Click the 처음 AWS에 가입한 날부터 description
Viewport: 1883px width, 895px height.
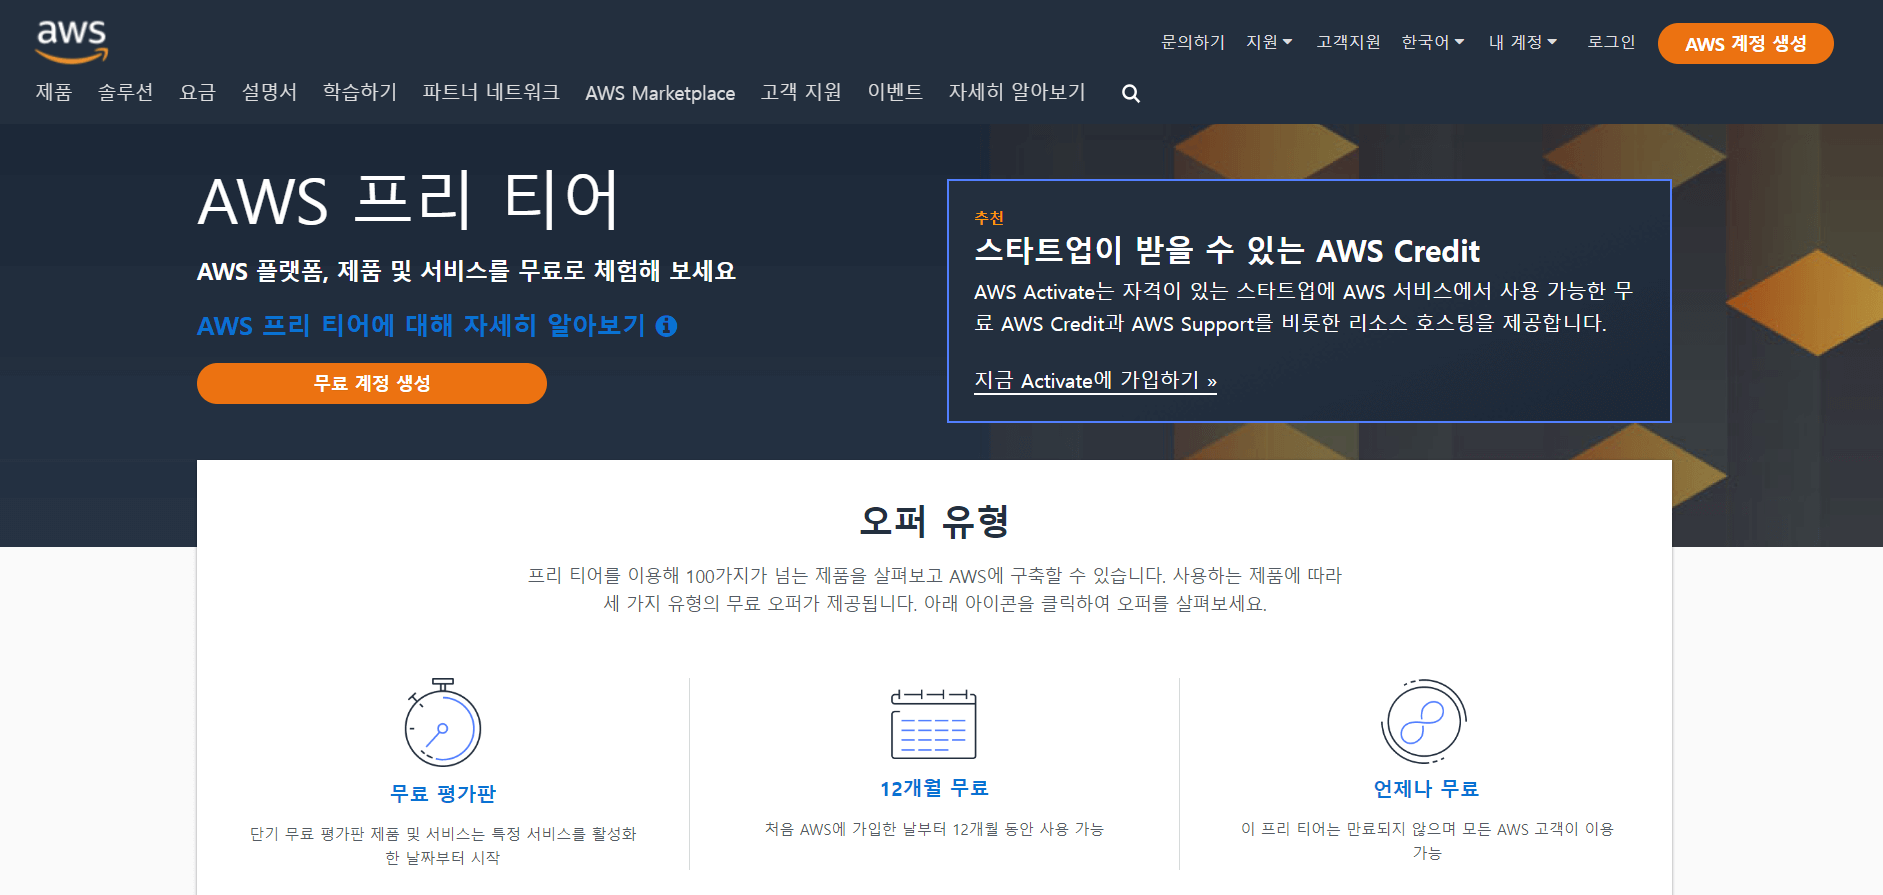(934, 829)
